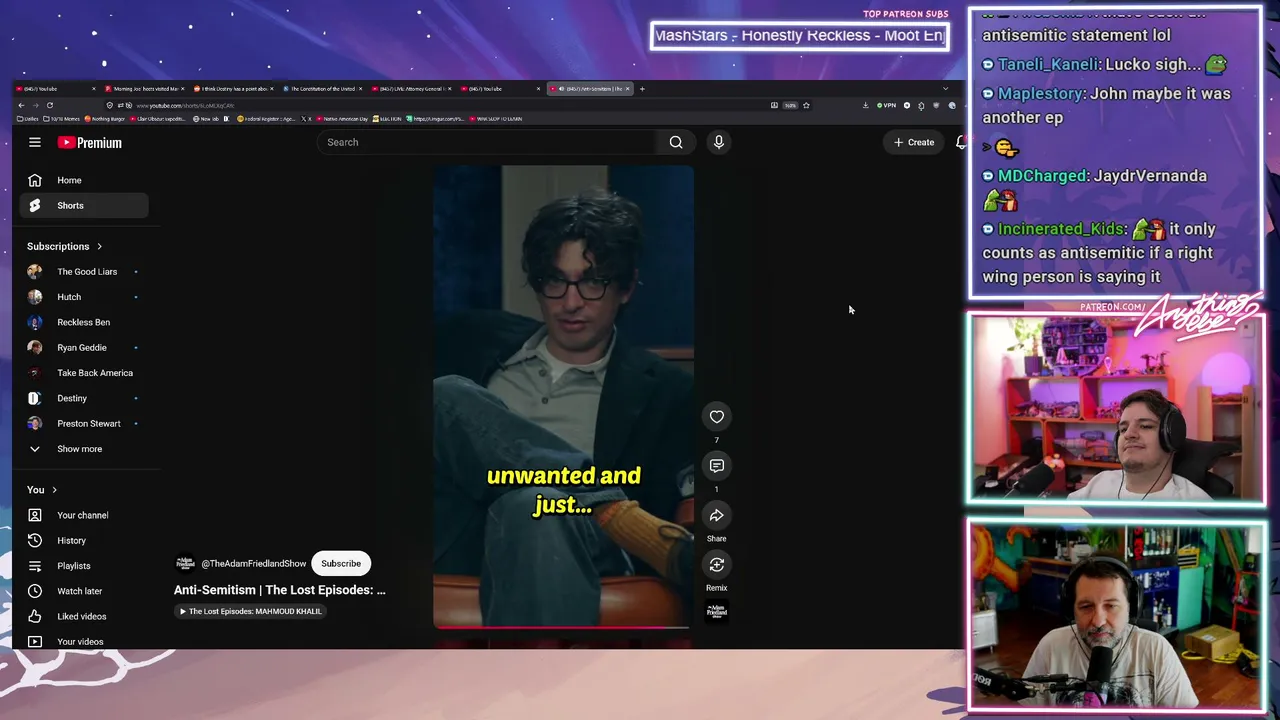
Task: Open the Adam Friedland Show sound thumbnail
Action: [x=716, y=611]
